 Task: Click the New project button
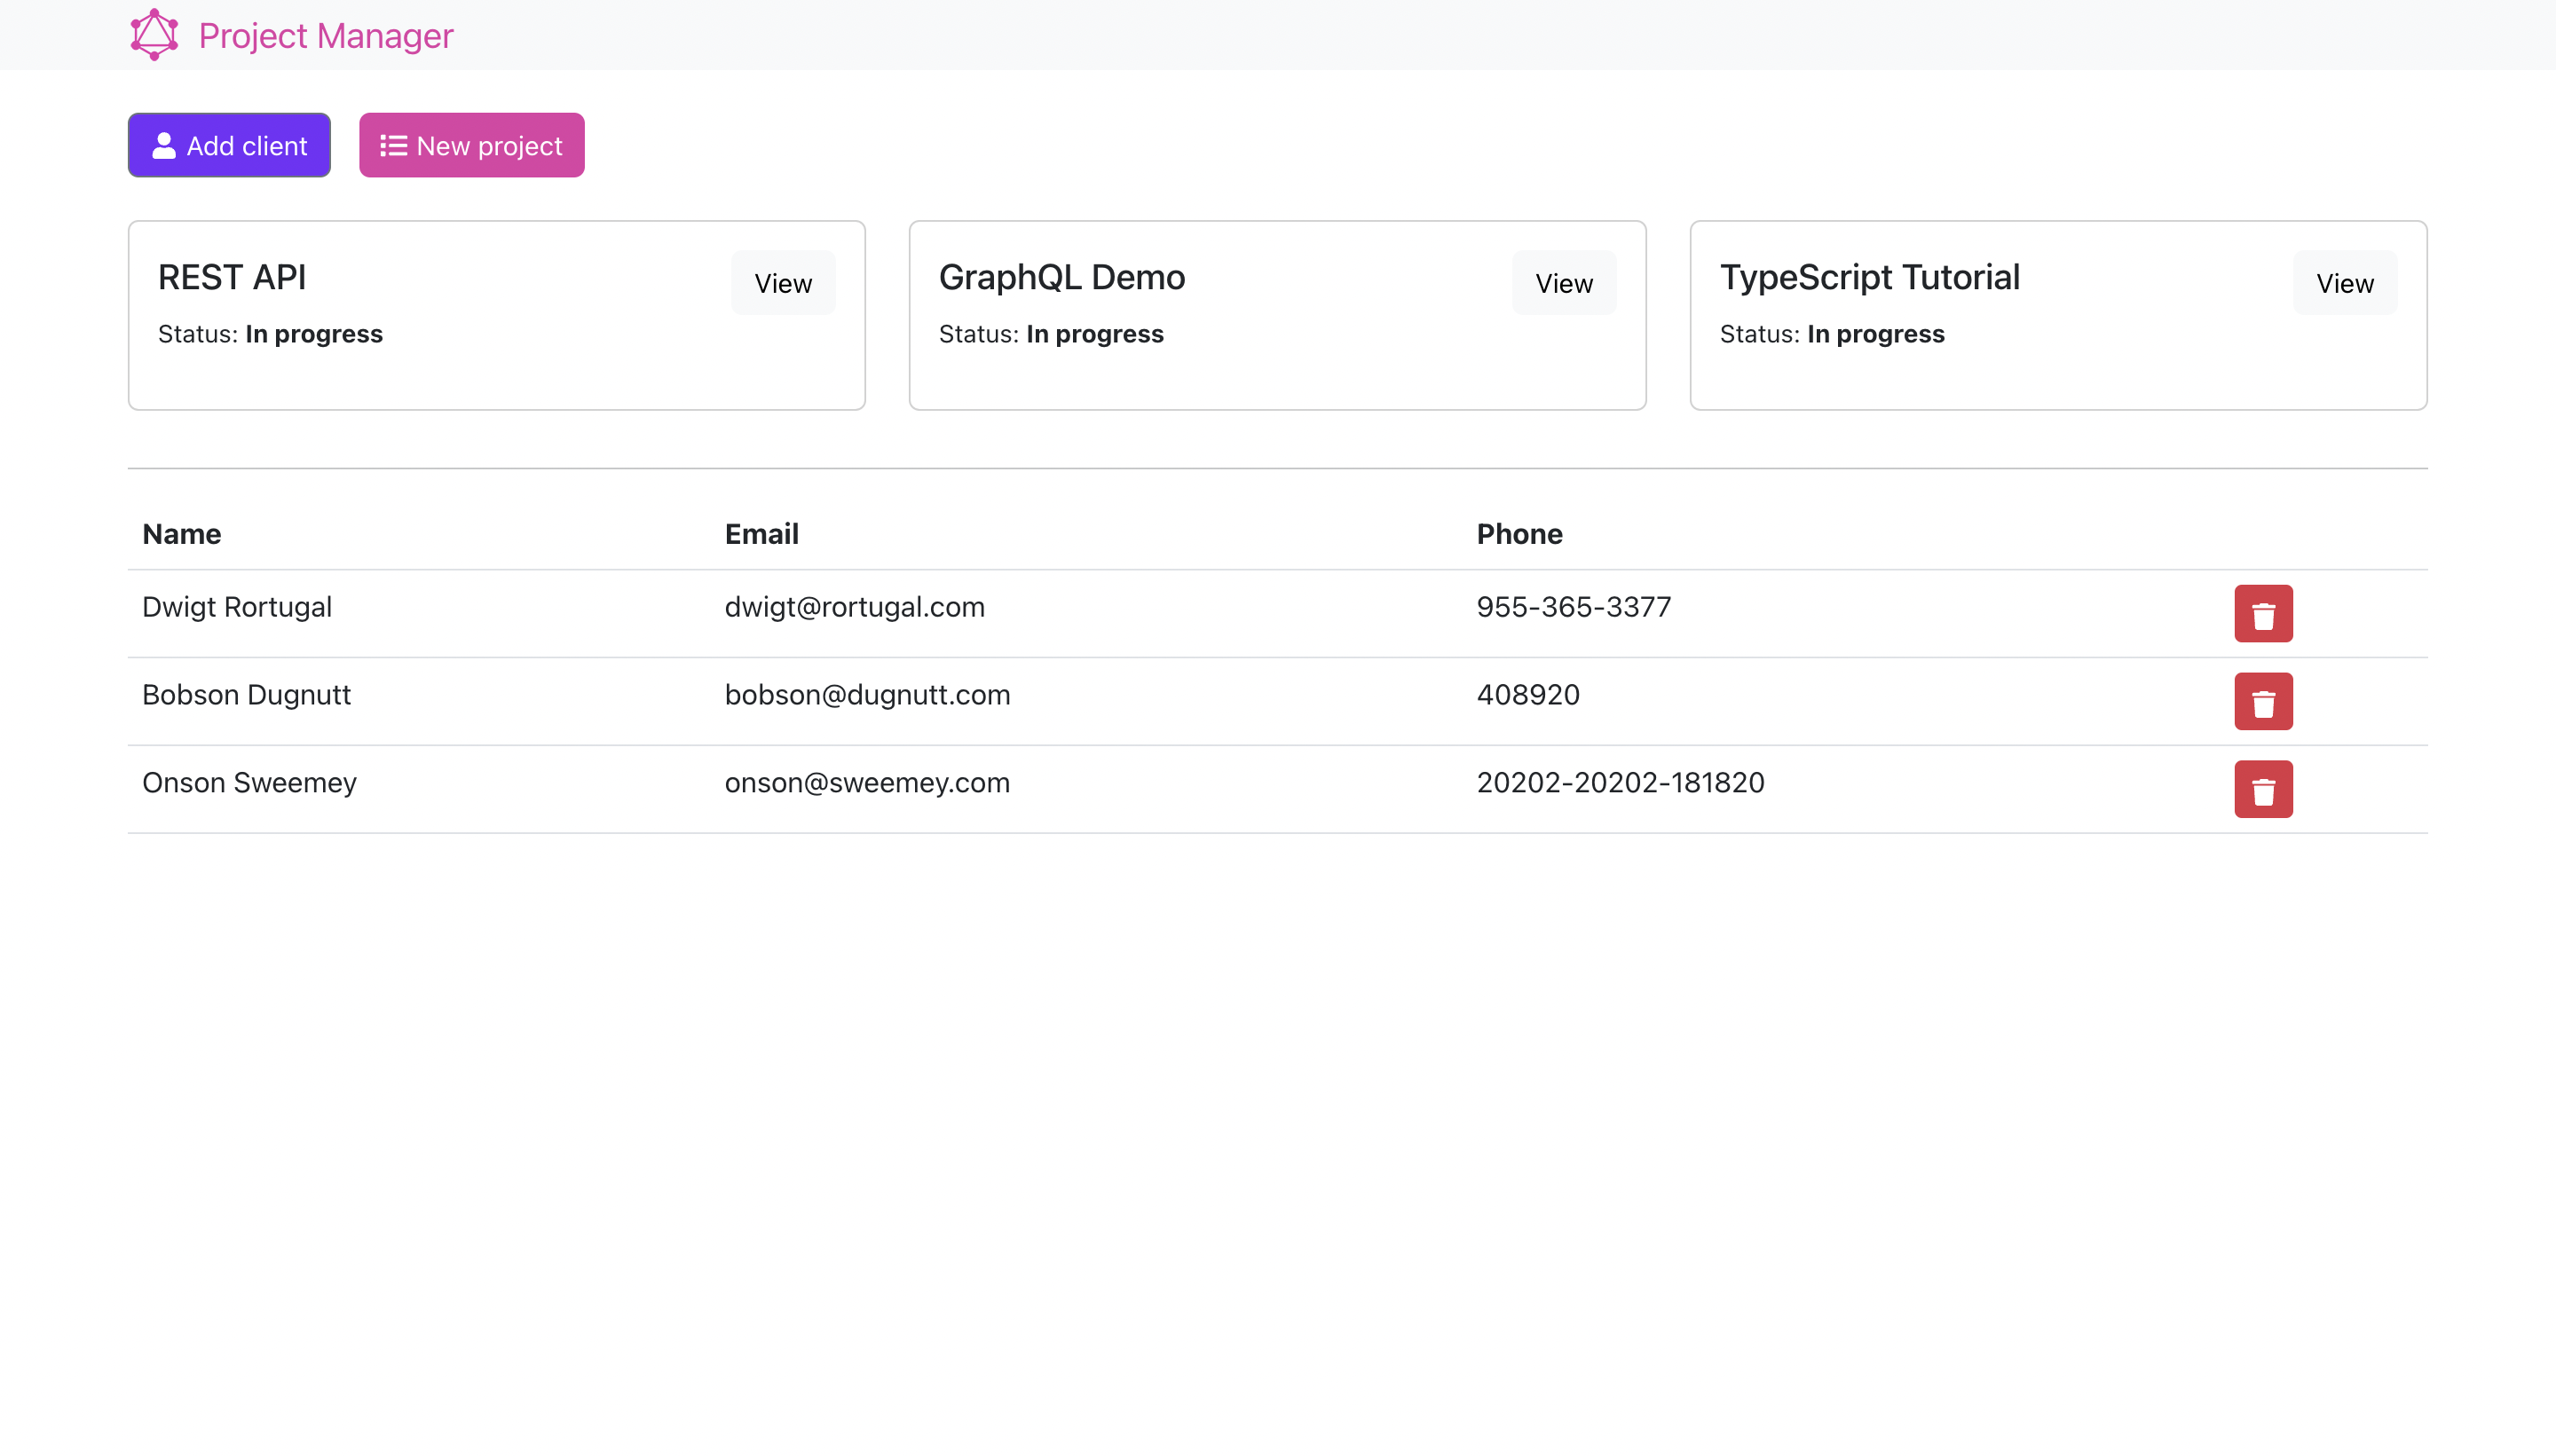click(x=472, y=145)
